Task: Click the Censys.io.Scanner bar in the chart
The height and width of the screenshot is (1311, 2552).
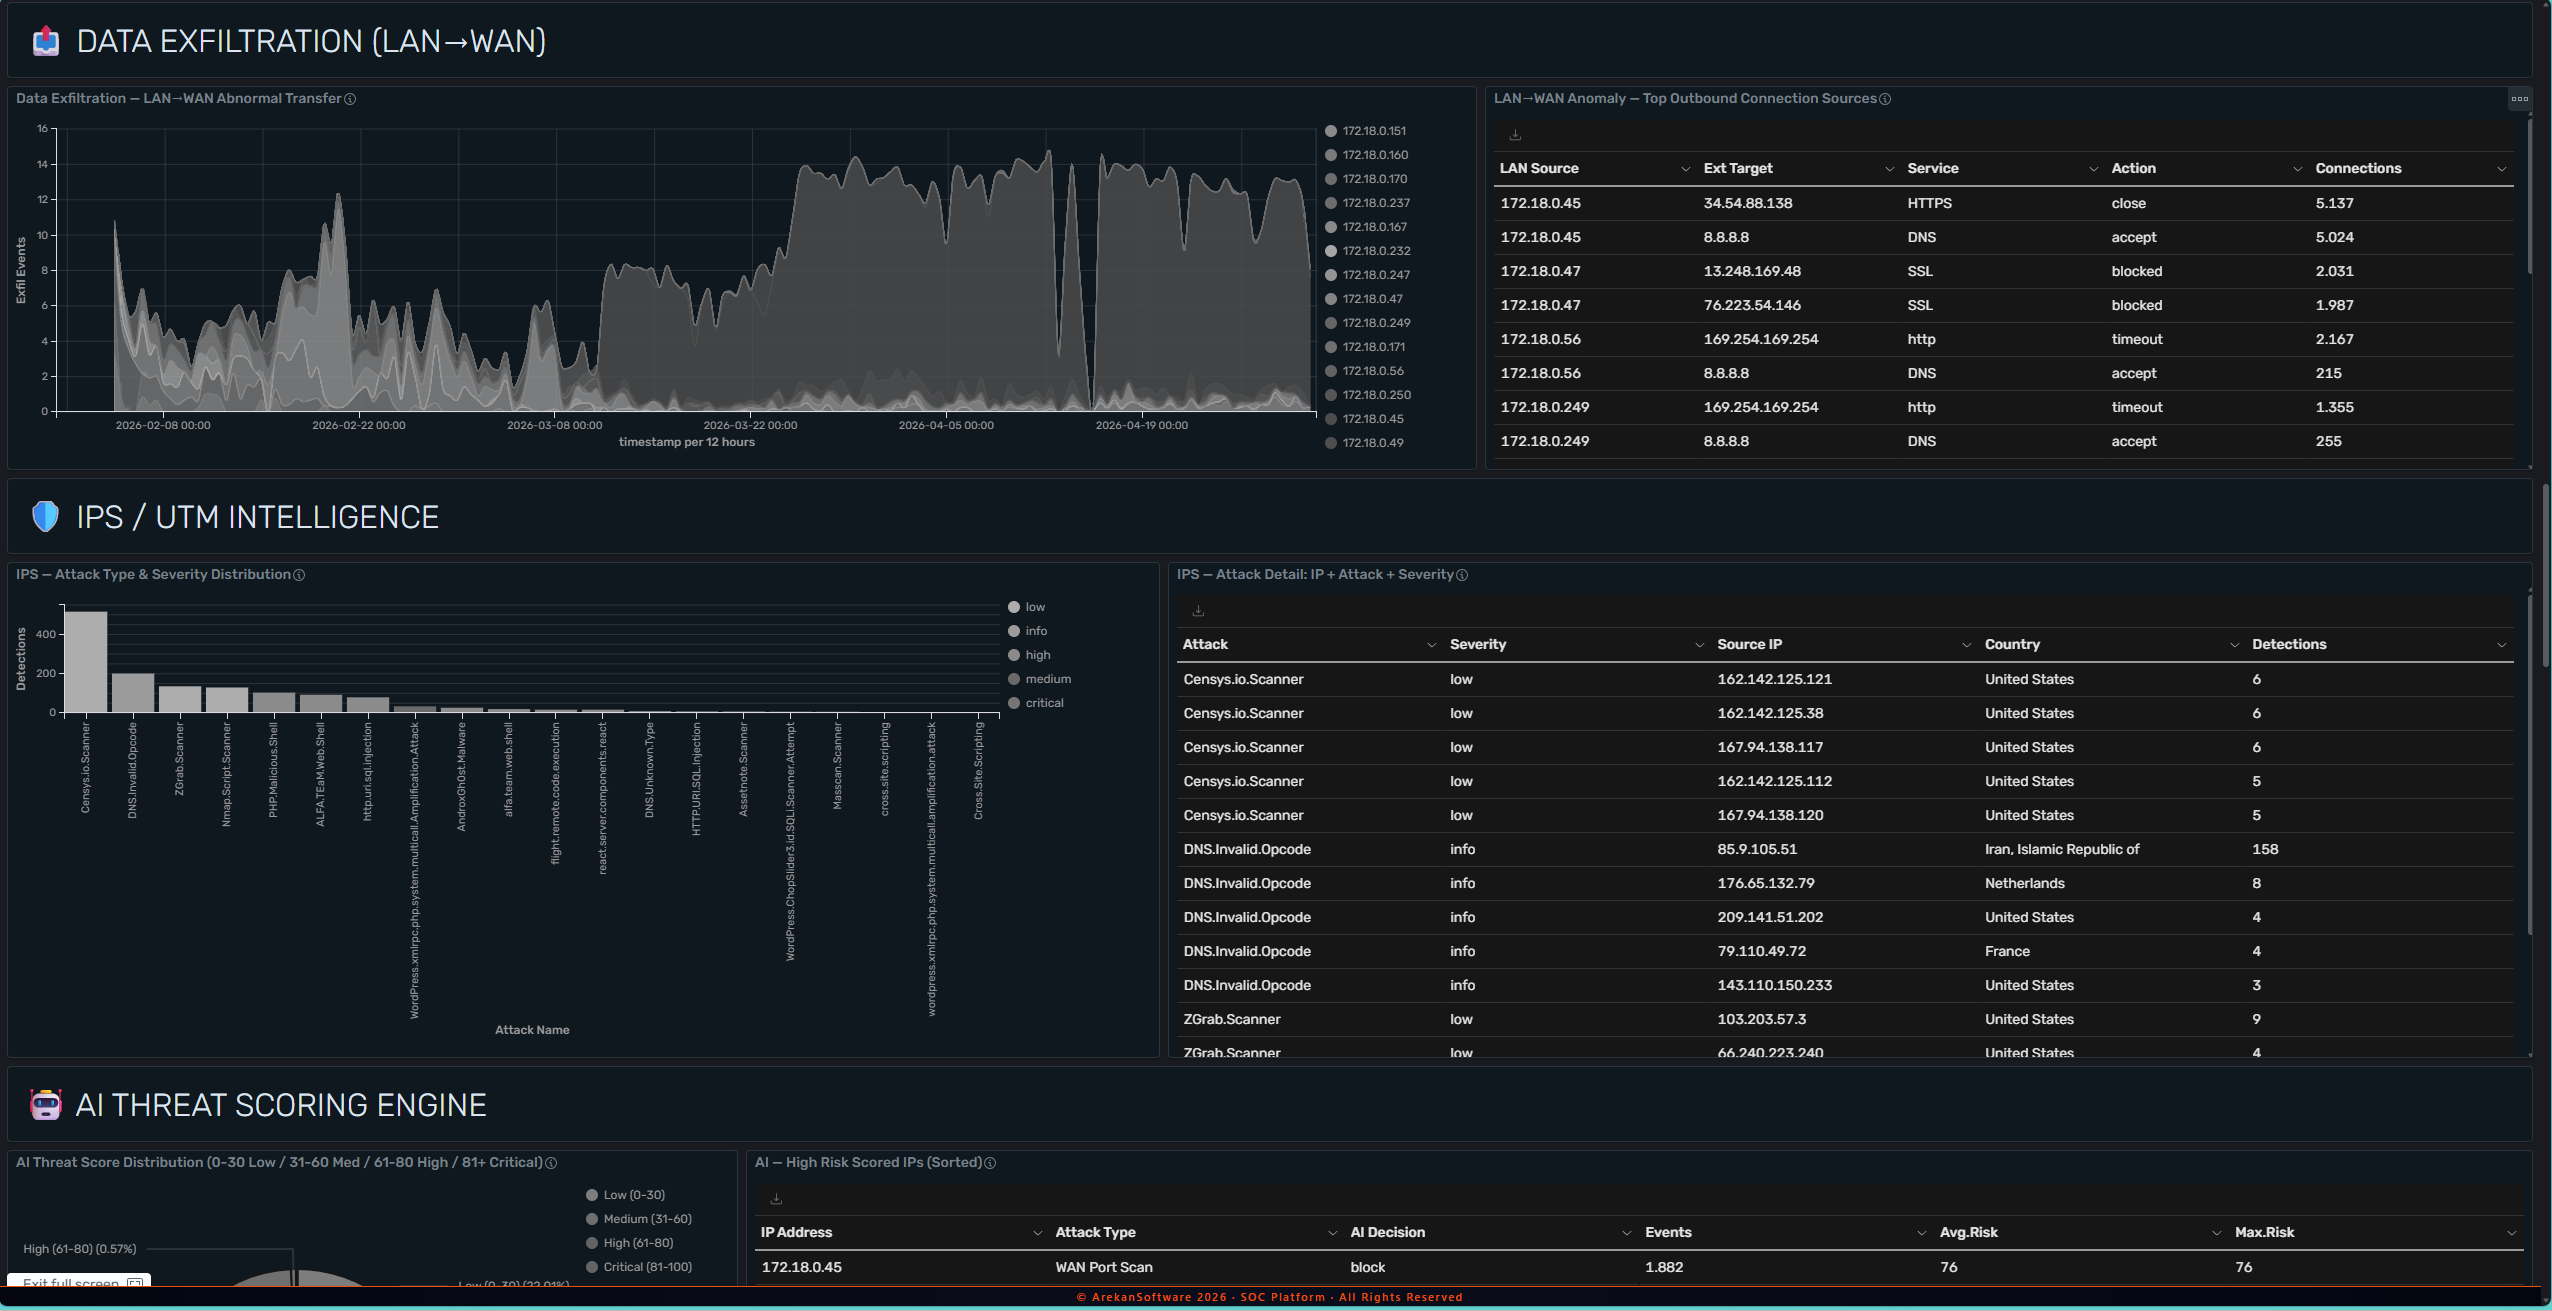Action: (86, 662)
